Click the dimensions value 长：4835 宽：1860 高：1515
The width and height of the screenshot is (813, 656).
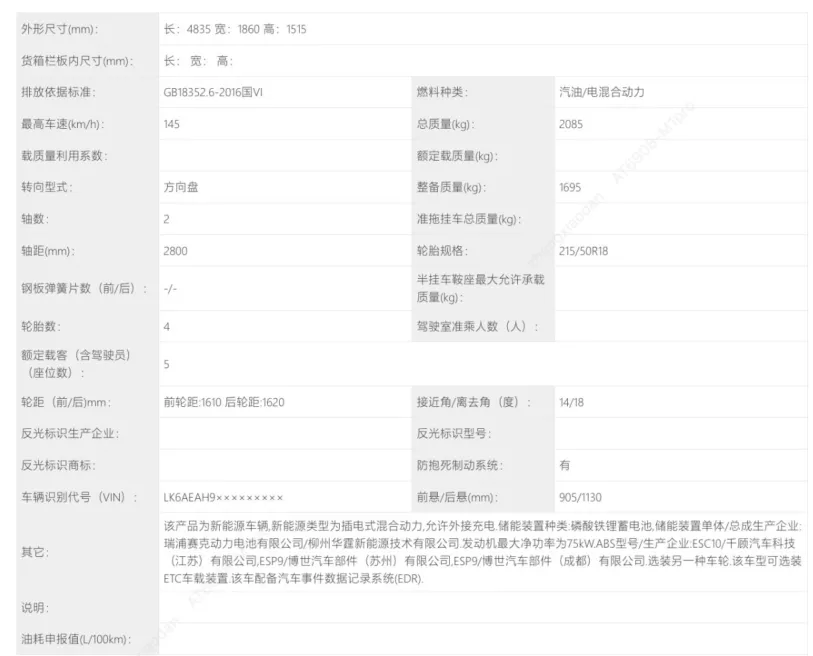pos(235,29)
